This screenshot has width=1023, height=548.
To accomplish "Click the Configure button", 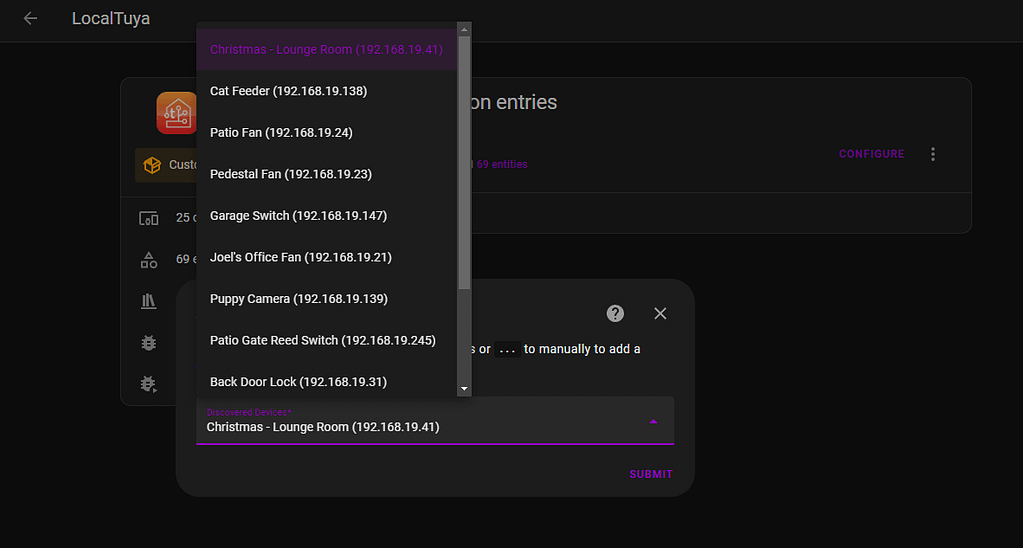I will coord(871,154).
